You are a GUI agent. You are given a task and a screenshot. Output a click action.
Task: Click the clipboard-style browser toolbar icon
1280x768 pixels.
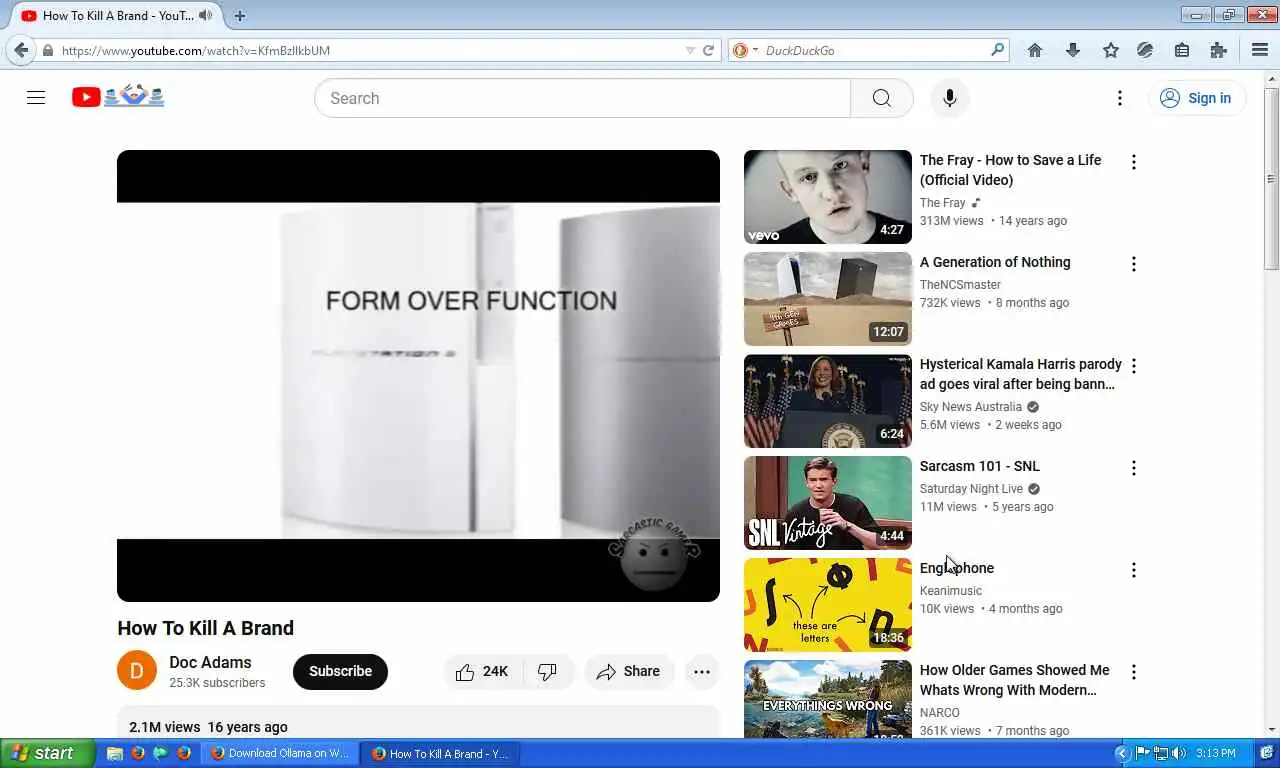pyautogui.click(x=1182, y=50)
